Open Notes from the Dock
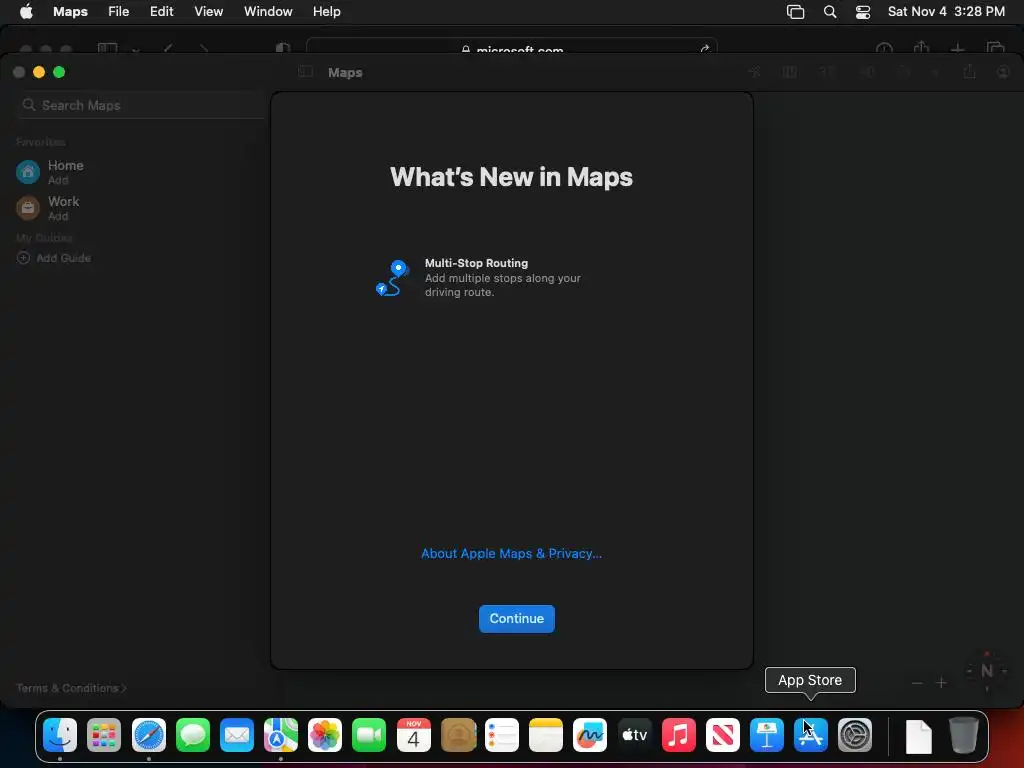This screenshot has height=768, width=1024. point(545,735)
